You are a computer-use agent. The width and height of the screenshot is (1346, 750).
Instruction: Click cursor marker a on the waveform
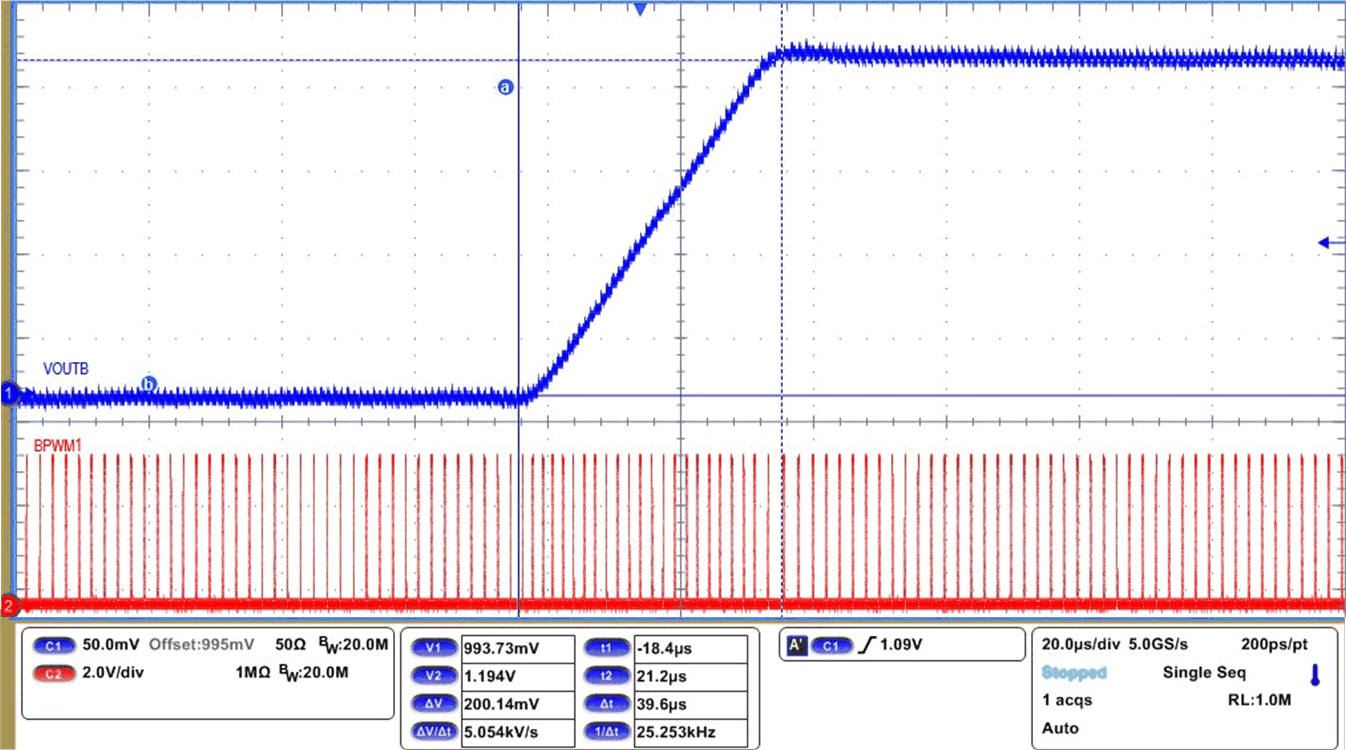click(x=505, y=88)
